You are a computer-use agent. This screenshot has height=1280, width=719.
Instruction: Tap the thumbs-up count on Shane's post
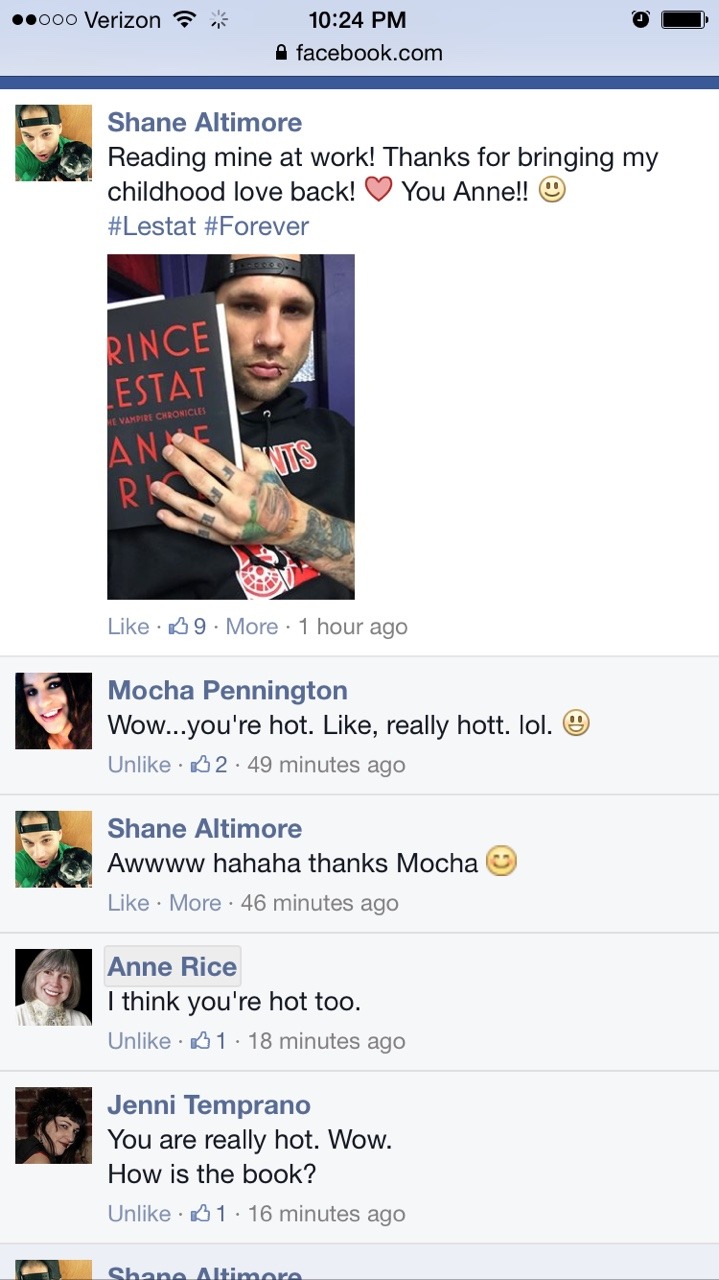coord(188,627)
